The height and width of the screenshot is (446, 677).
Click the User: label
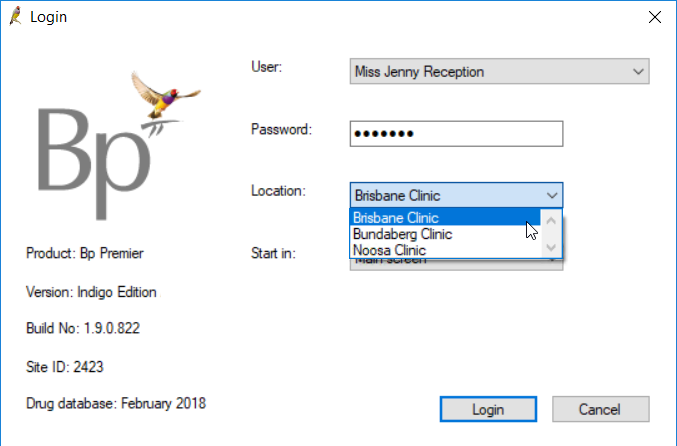pos(266,67)
